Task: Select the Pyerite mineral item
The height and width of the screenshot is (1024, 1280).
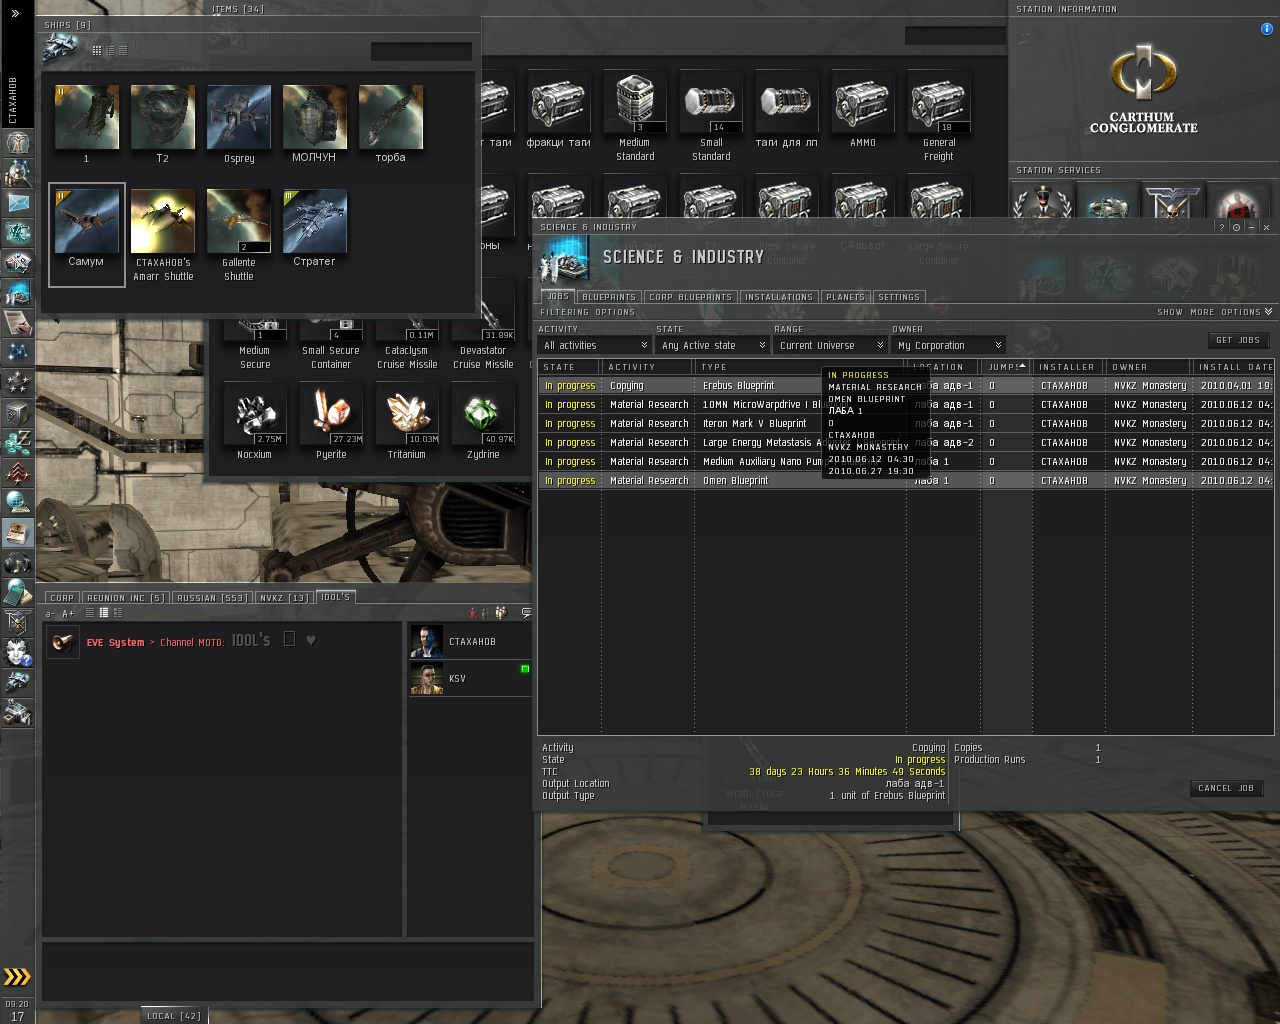Action: tap(331, 424)
